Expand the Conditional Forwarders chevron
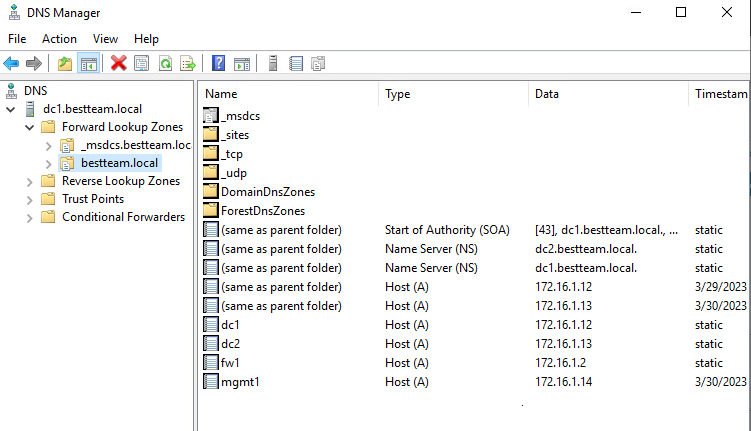 click(30, 218)
